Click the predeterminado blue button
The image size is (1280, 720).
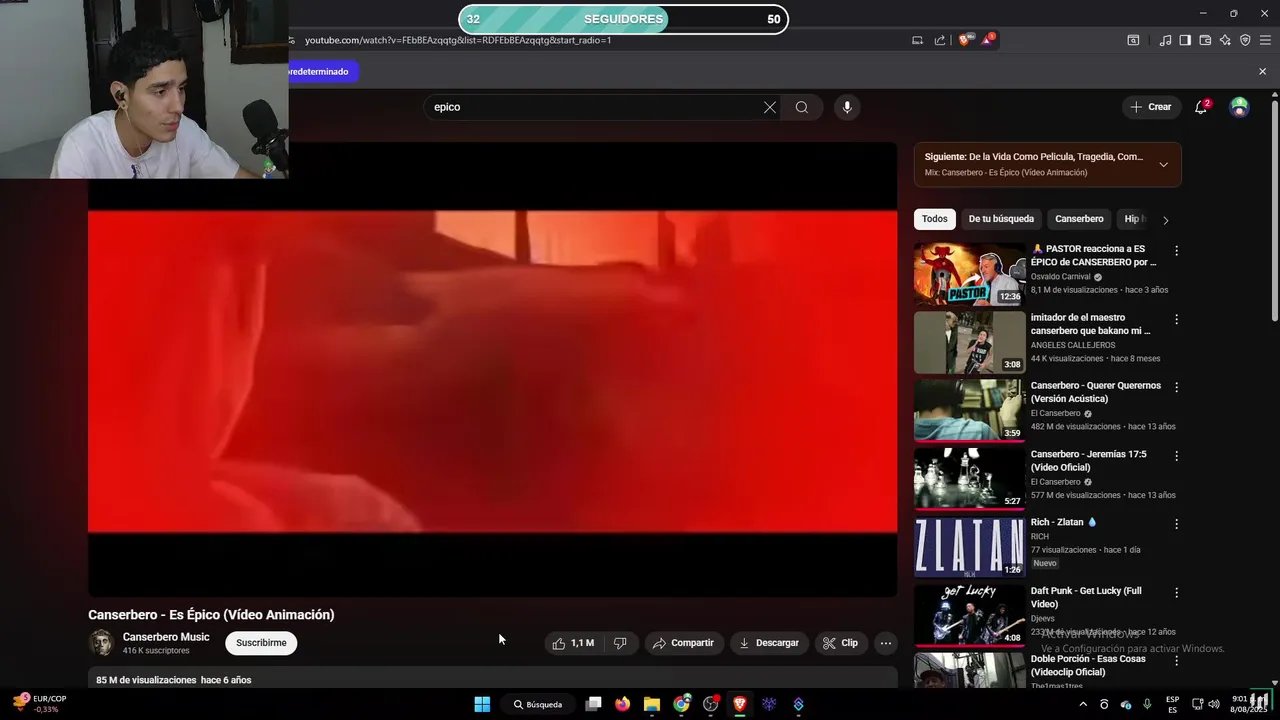[322, 72]
